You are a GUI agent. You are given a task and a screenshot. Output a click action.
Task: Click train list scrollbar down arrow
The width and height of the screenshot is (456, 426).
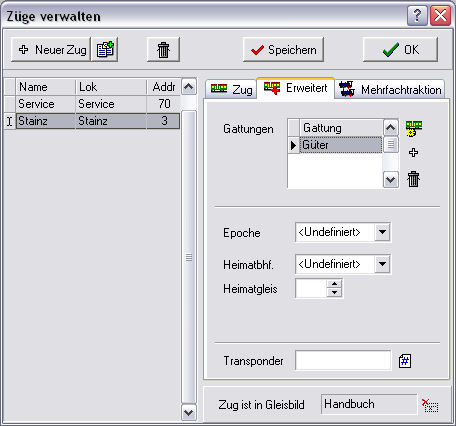[189, 413]
